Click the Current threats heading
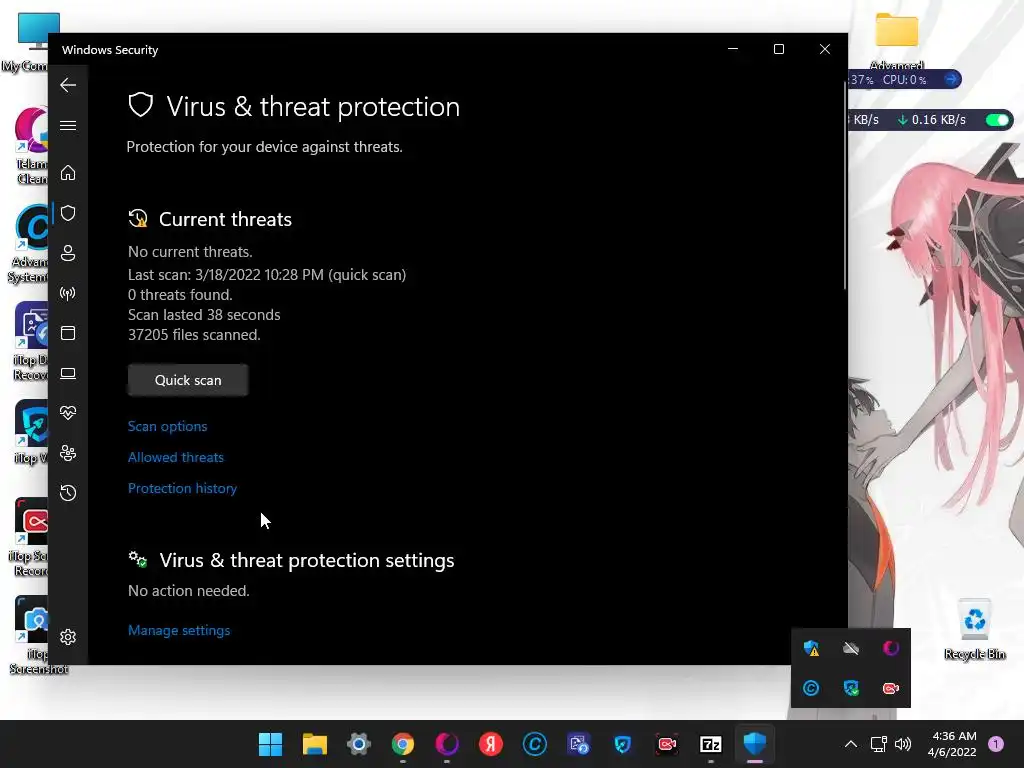Screen dimensions: 1024x768 [x=225, y=219]
